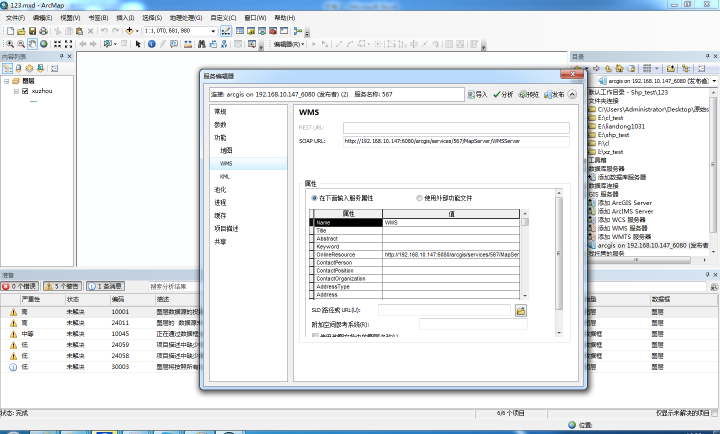
Task: Select 常规 in service editor sidebar
Action: point(220,112)
